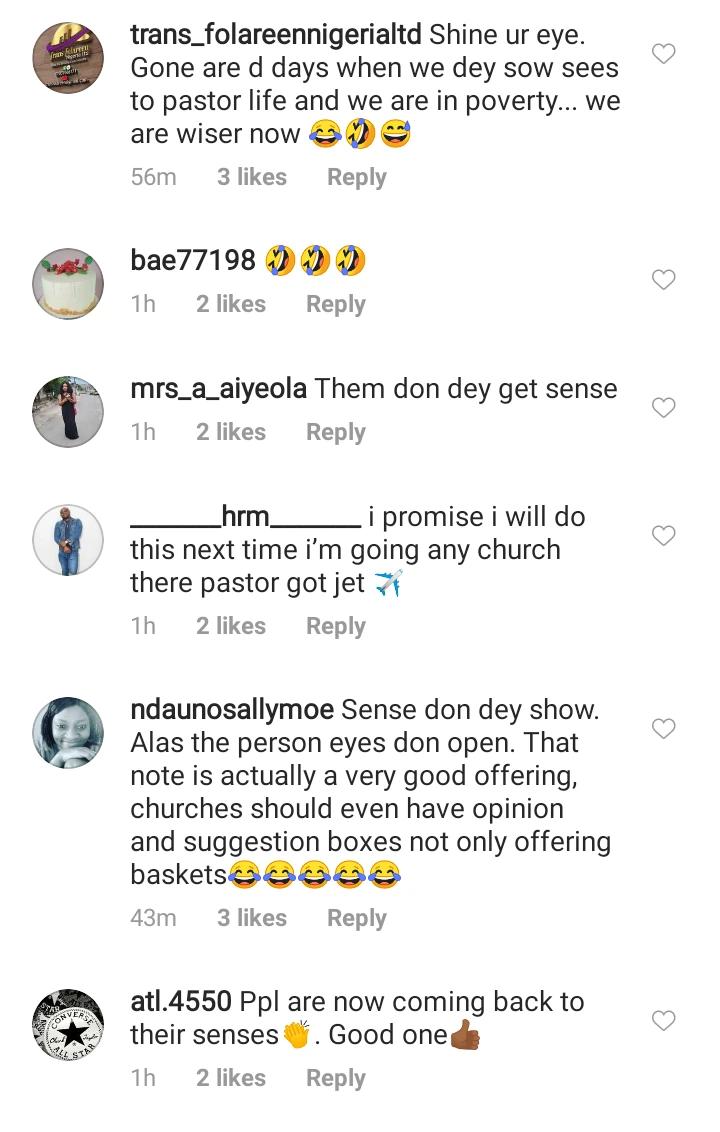View mrs_a_aiyeola's profile avatar

tap(69, 411)
